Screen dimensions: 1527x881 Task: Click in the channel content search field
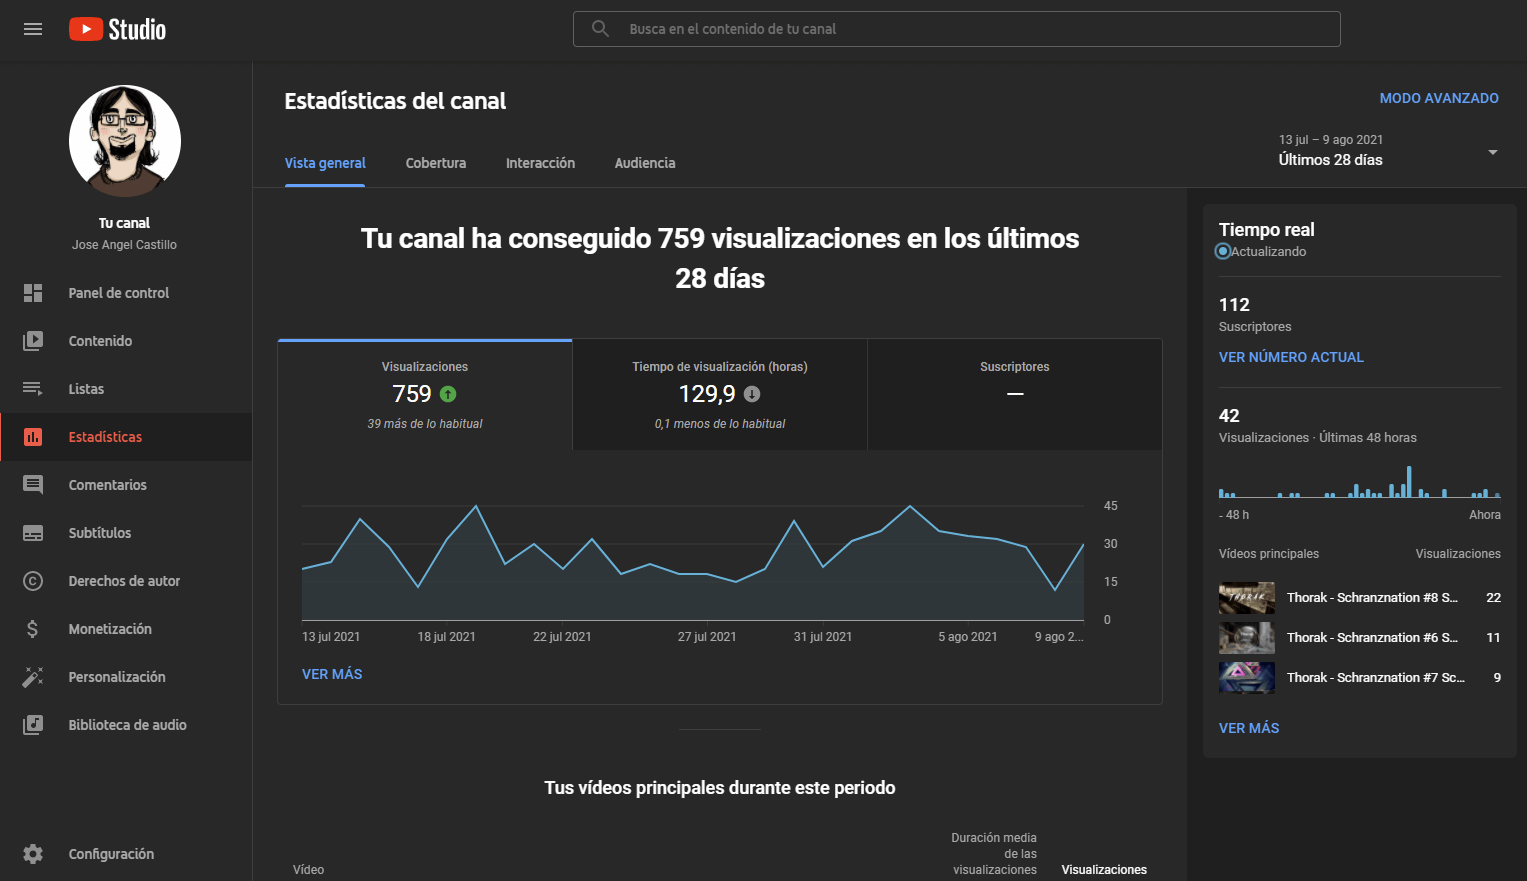pyautogui.click(x=955, y=29)
